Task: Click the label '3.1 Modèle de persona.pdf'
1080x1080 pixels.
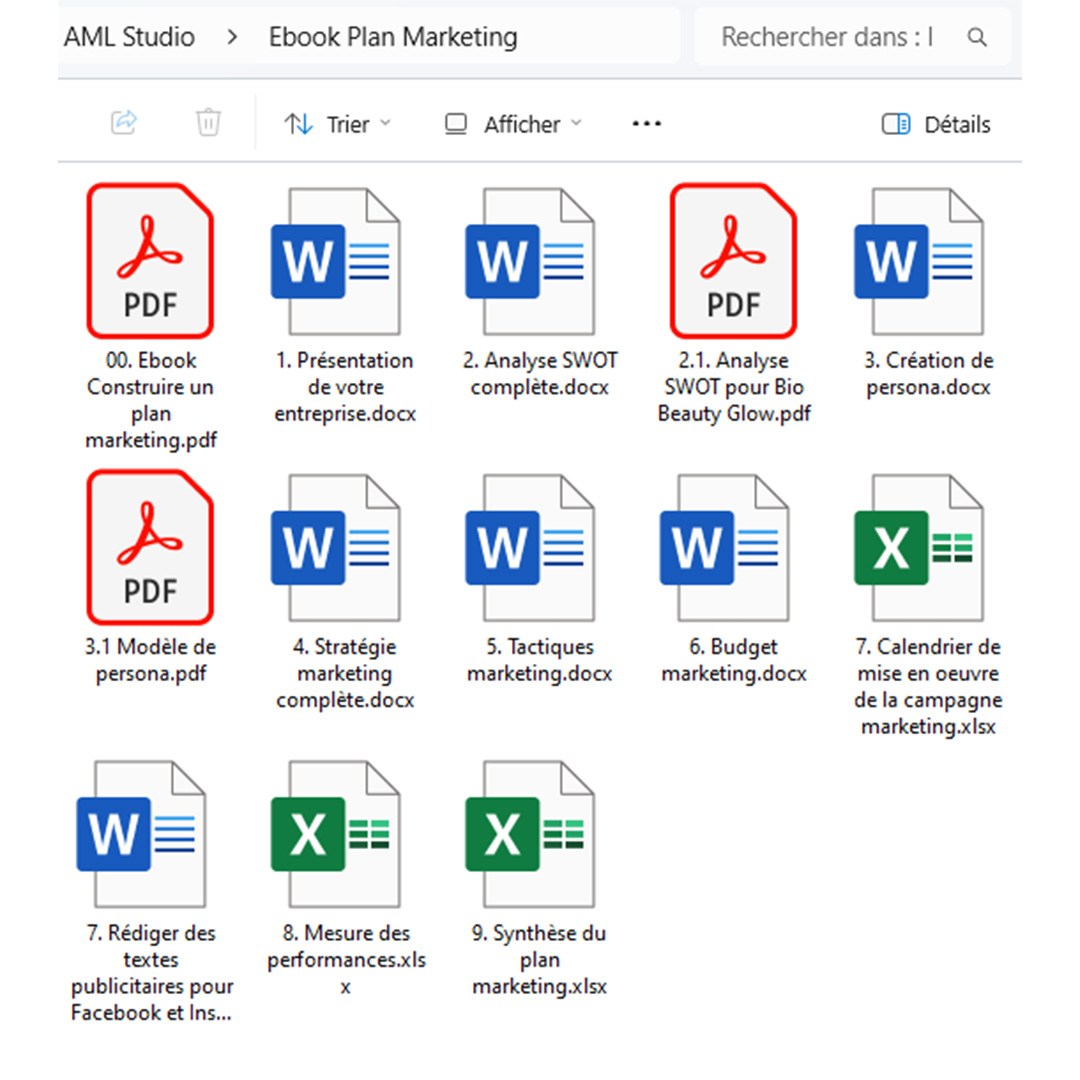Action: point(151,660)
